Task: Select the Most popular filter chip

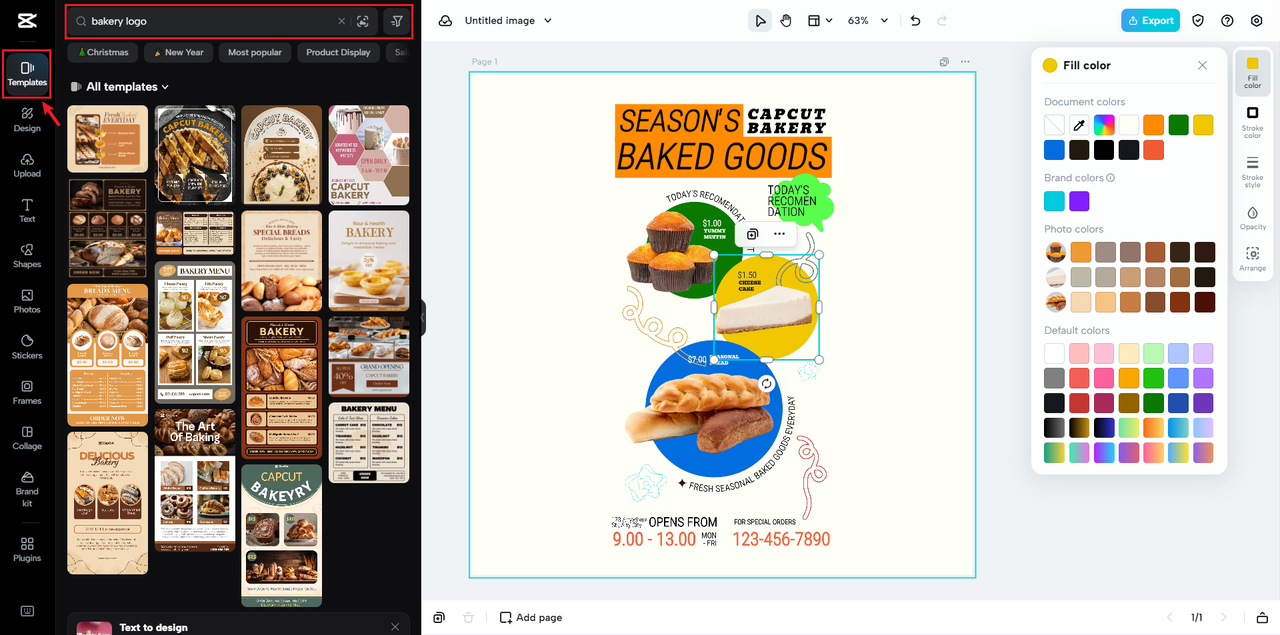Action: point(255,52)
